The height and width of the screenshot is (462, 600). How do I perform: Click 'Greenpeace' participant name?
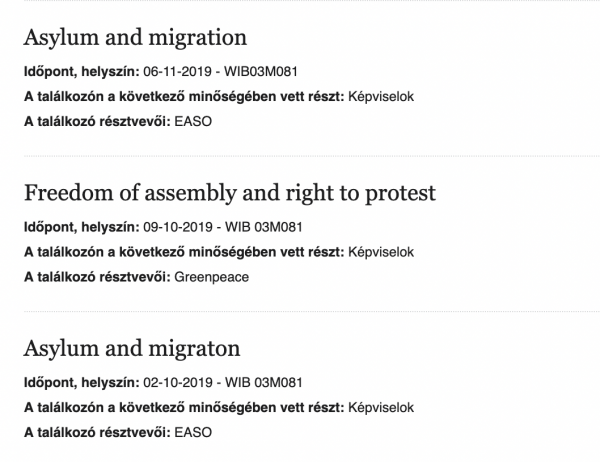pyautogui.click(x=212, y=277)
